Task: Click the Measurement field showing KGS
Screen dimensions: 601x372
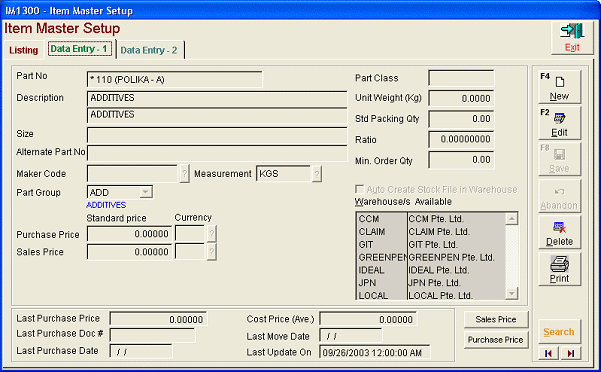Action: (x=283, y=174)
